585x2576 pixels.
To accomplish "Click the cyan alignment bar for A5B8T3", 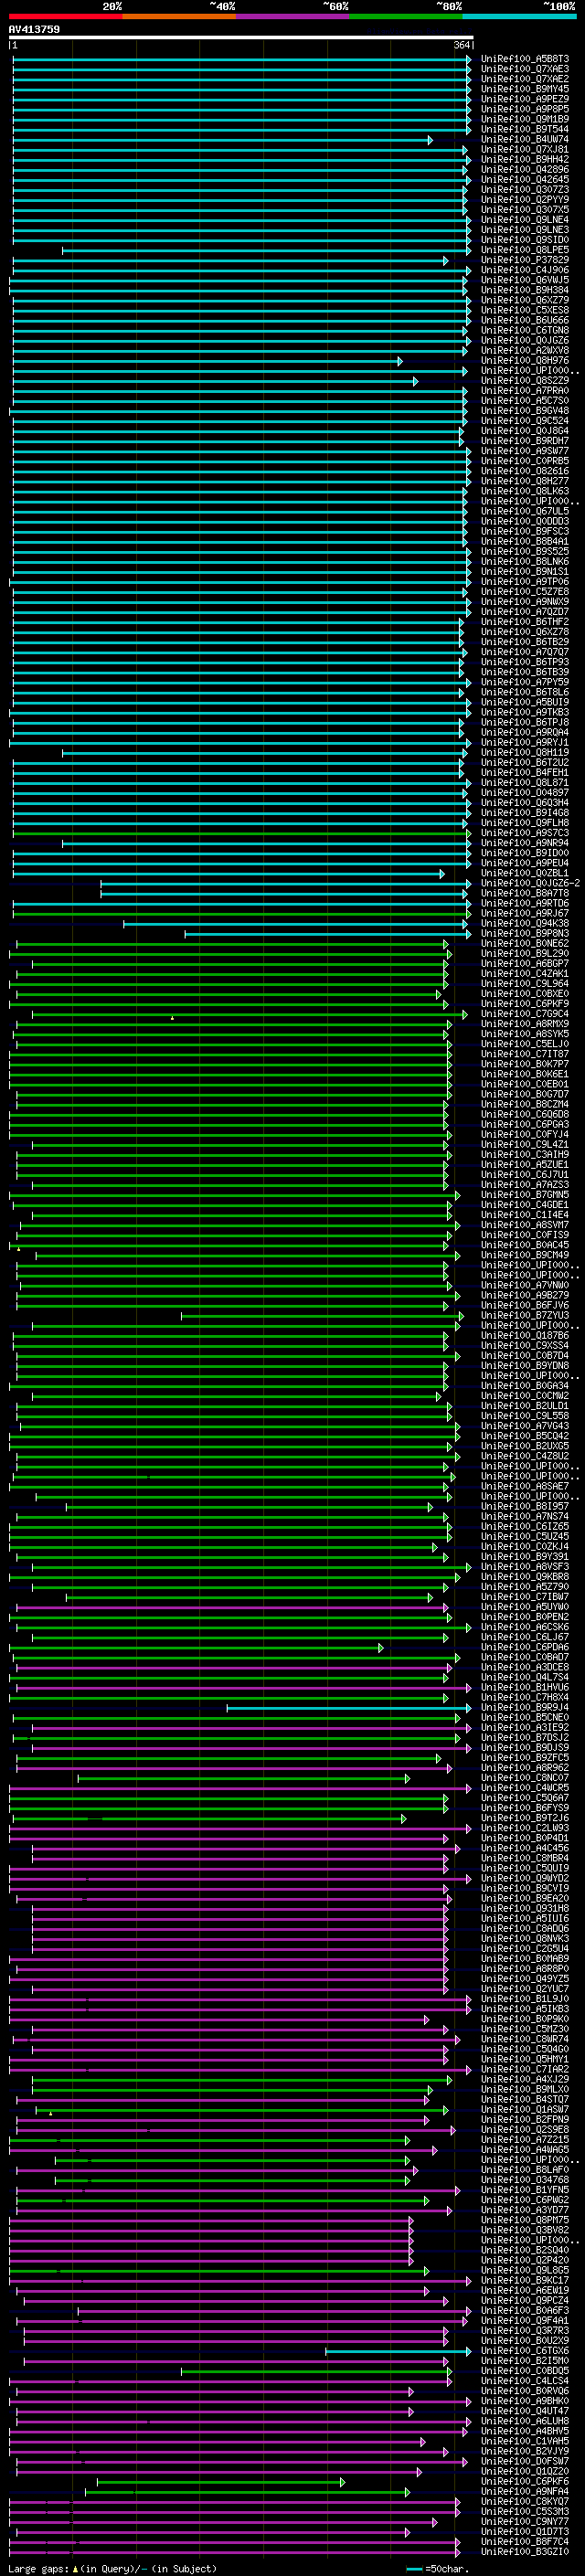I will tap(241, 59).
